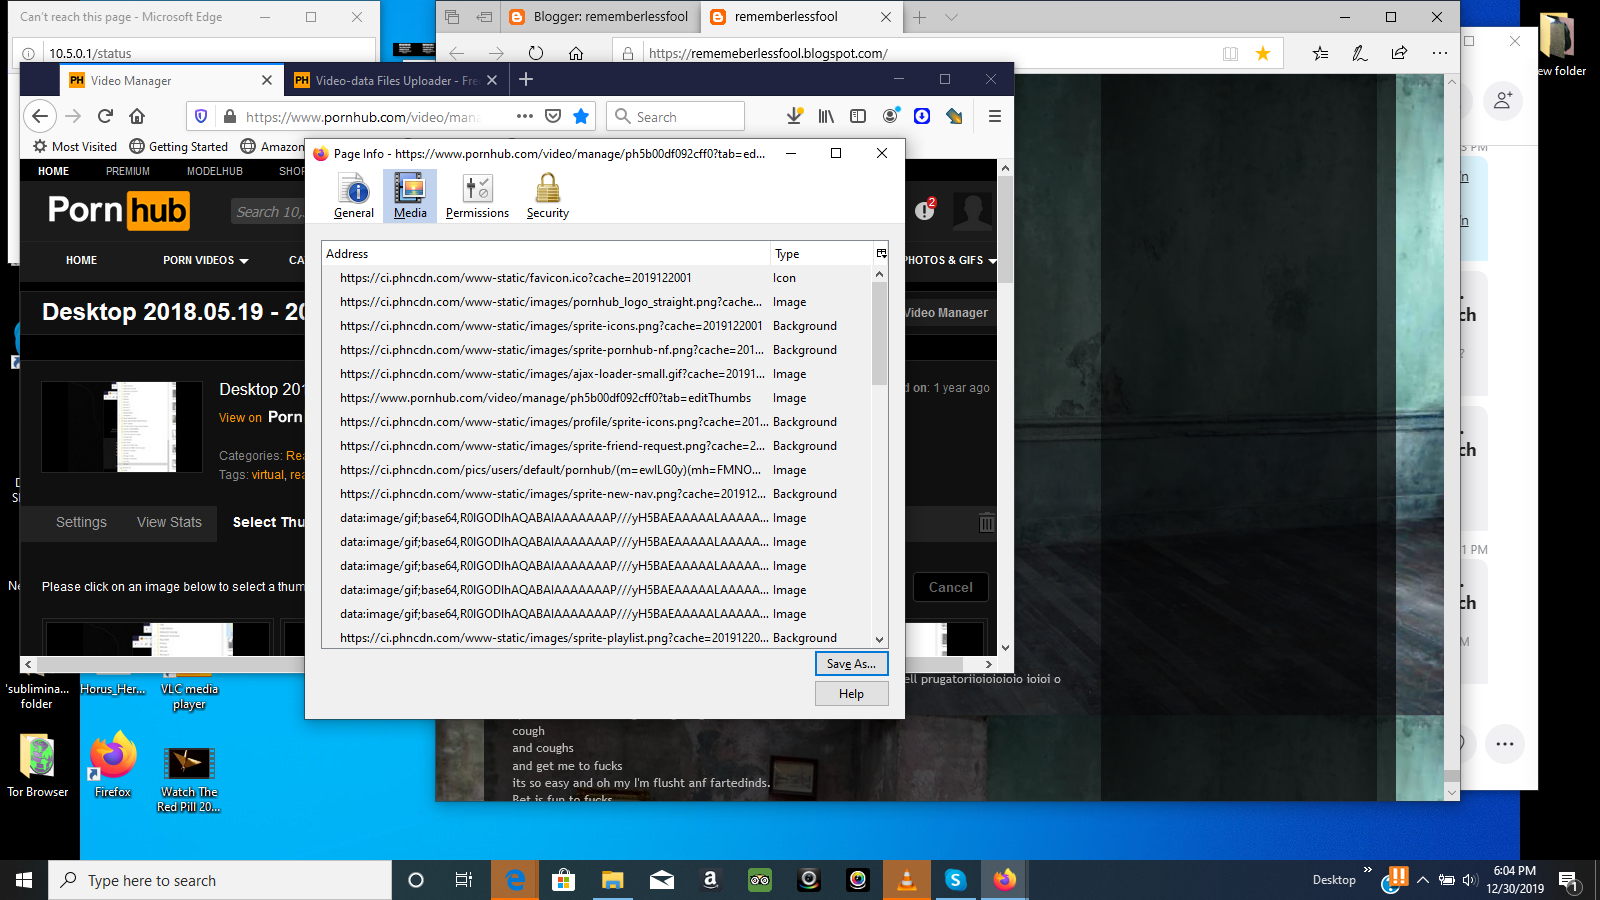The height and width of the screenshot is (900, 1600).
Task: Open the tracking protection shield icon
Action: coord(201,117)
